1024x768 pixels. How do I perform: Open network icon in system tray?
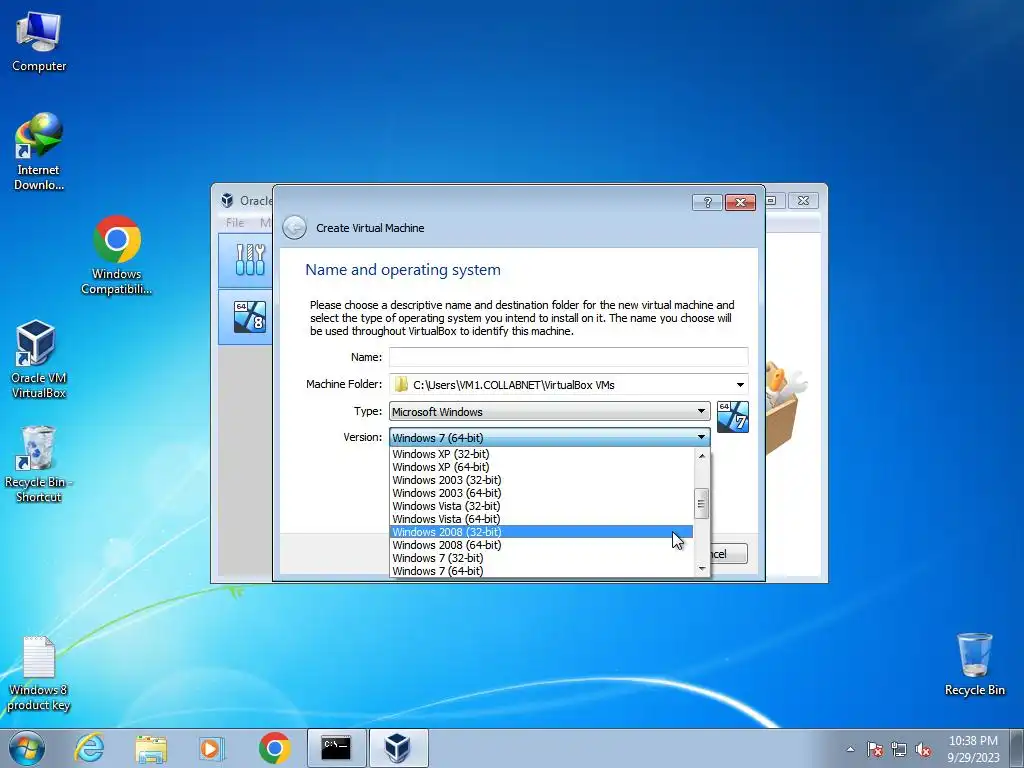click(x=899, y=749)
